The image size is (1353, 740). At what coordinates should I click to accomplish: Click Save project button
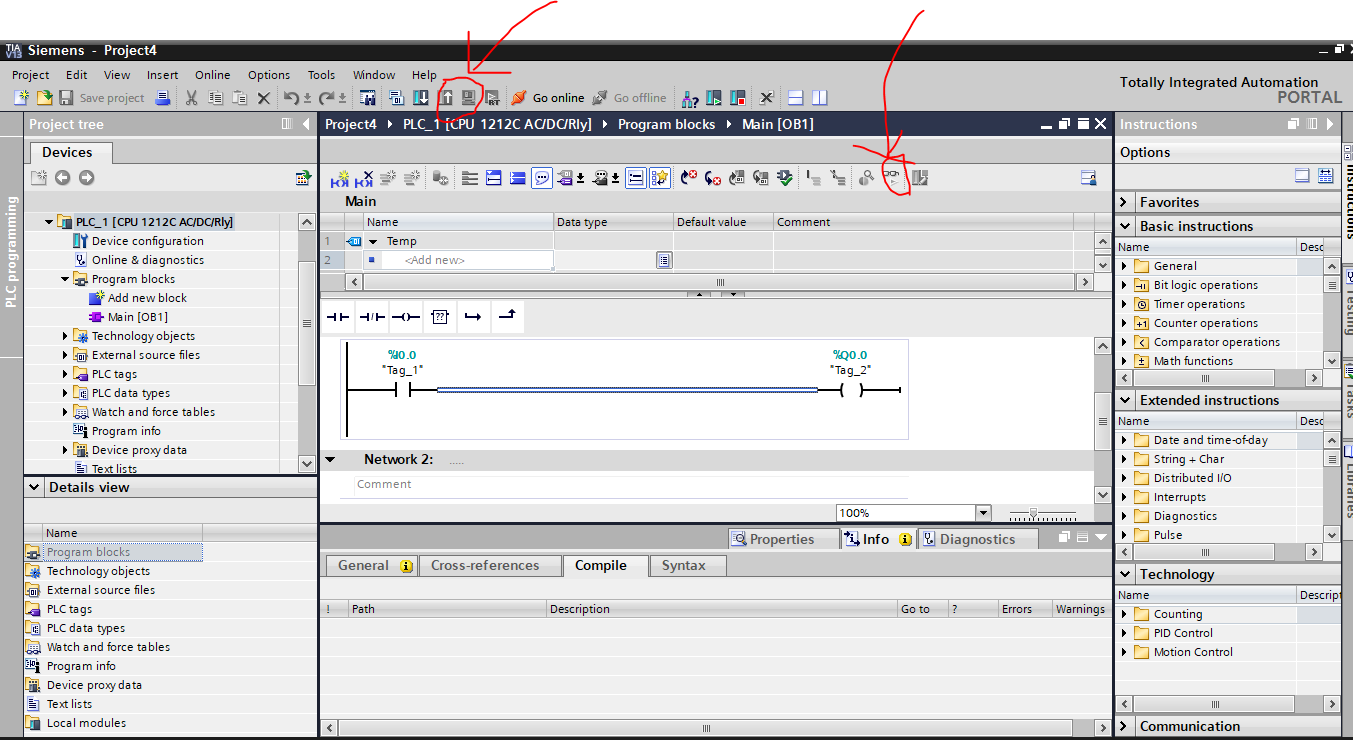click(101, 98)
